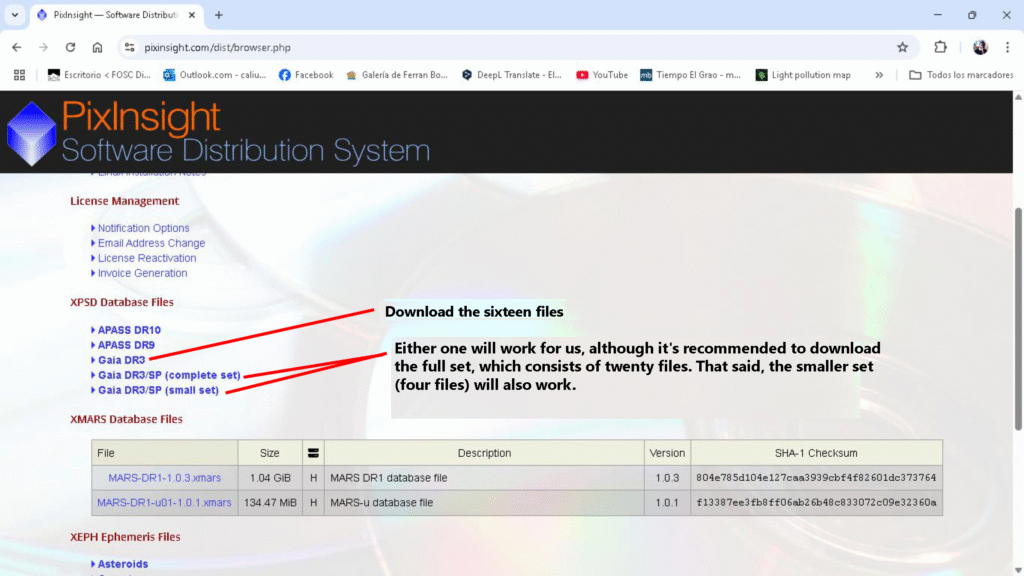This screenshot has width=1024, height=576.
Task: Open Invoice Generation link
Action: tap(142, 273)
